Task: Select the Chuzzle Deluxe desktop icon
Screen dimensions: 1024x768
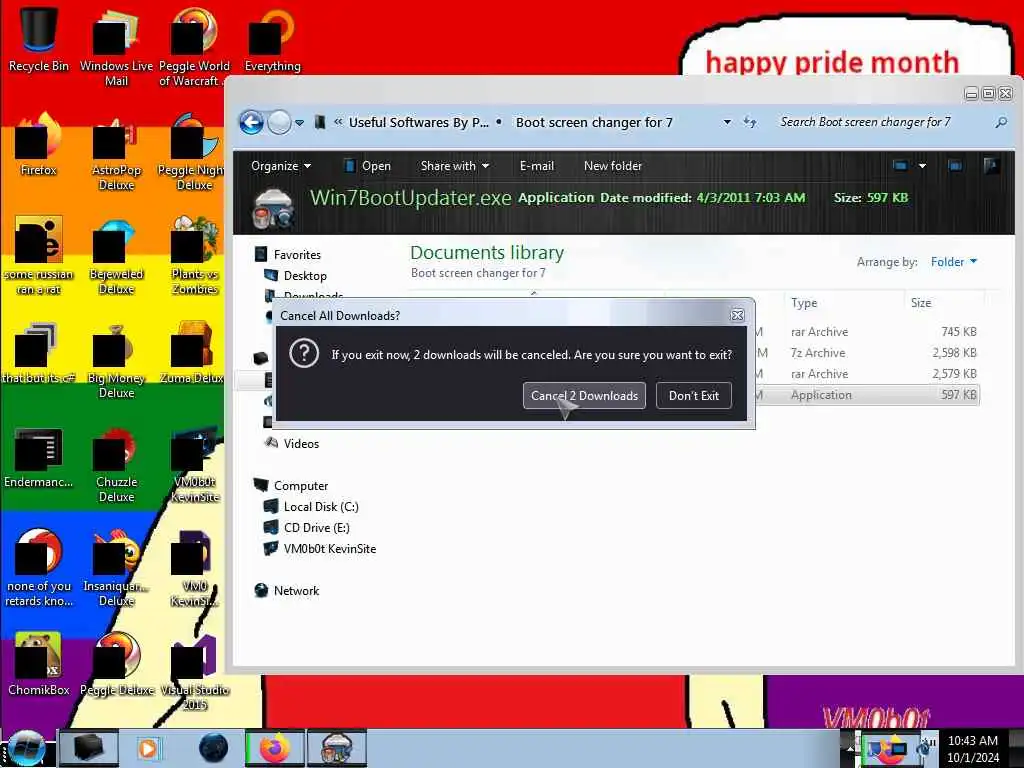Action: point(116,464)
